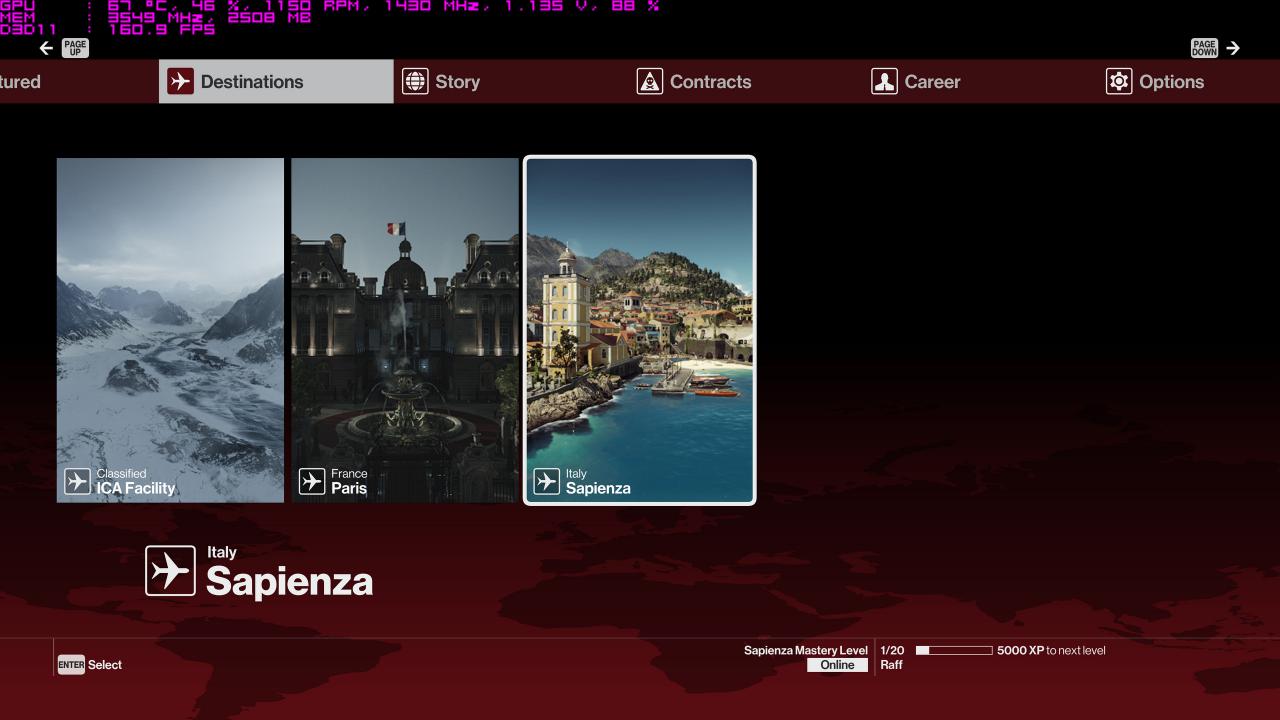
Task: Click the Sapienza Mastery Level label
Action: [806, 650]
